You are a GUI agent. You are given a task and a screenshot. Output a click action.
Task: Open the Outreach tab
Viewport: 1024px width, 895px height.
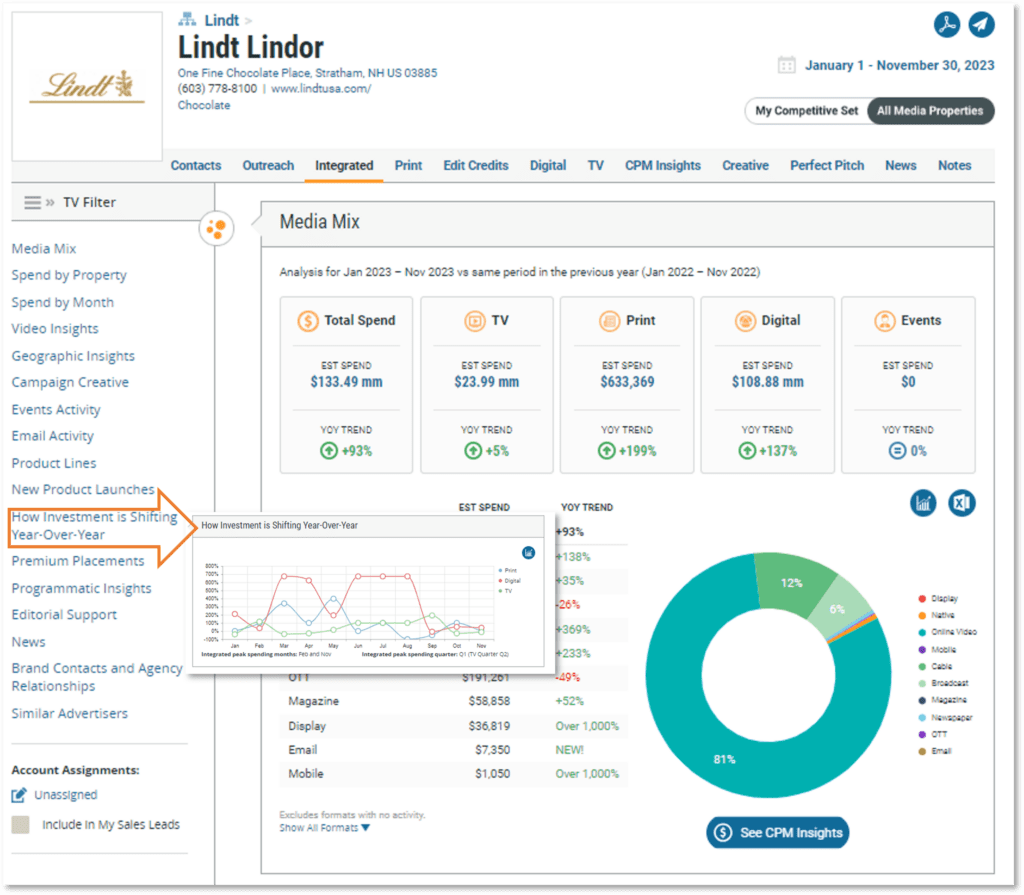point(268,166)
